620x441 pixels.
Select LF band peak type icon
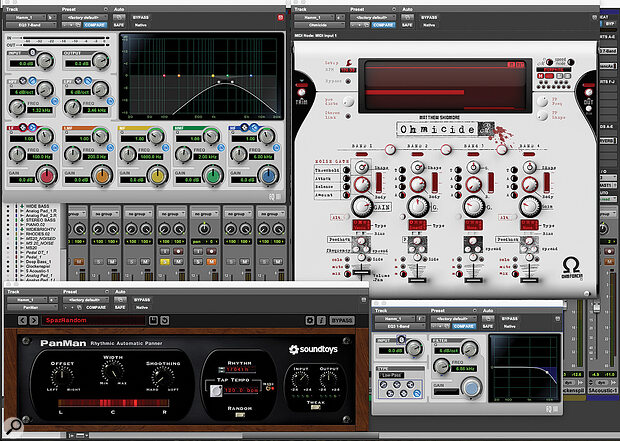coord(23,127)
